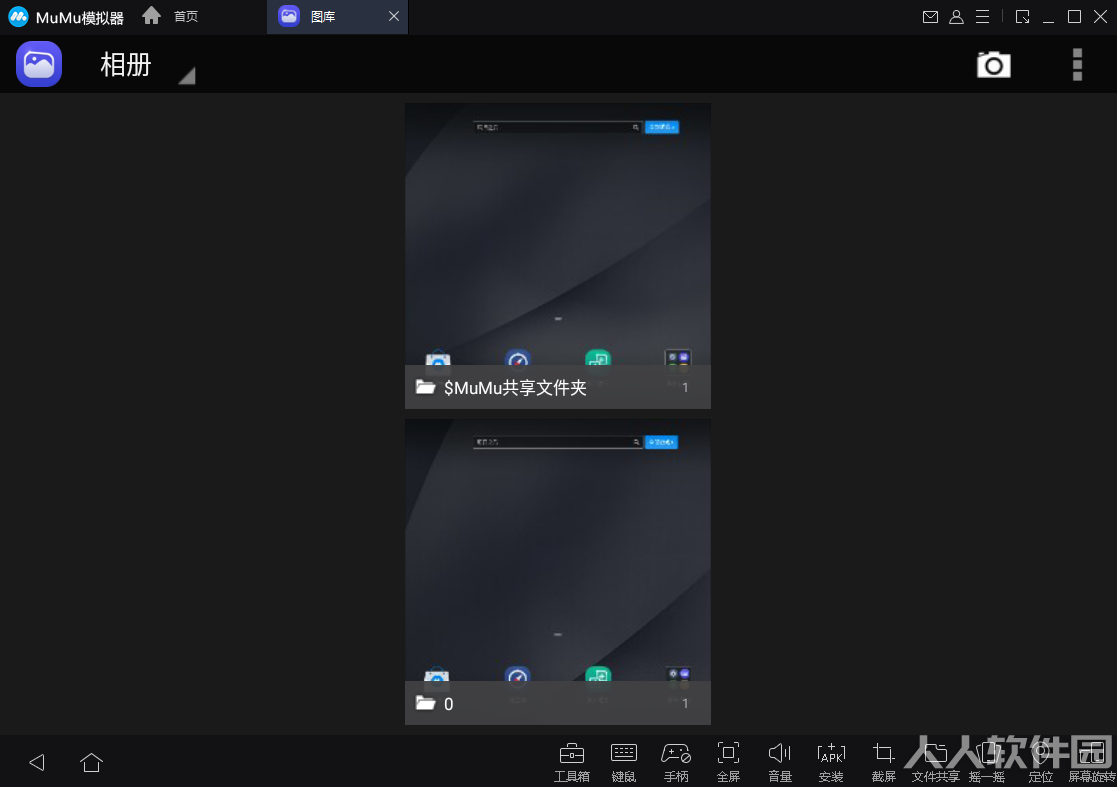Viewport: 1117px width, 787px height.
Task: Open 文件共享 file sharing
Action: tap(935, 762)
